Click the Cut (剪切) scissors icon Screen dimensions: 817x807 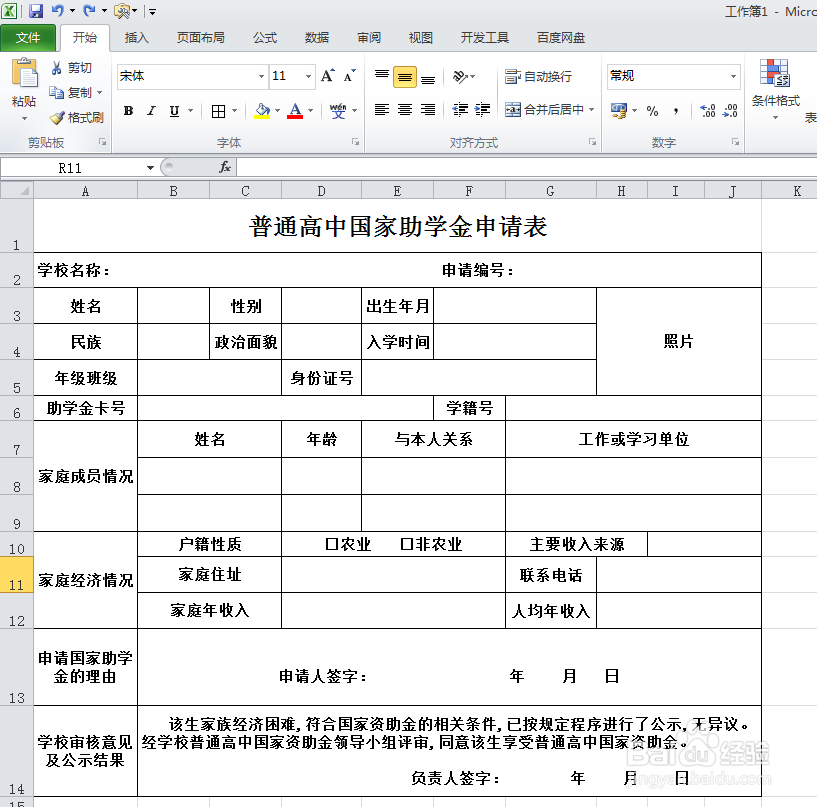[56, 68]
